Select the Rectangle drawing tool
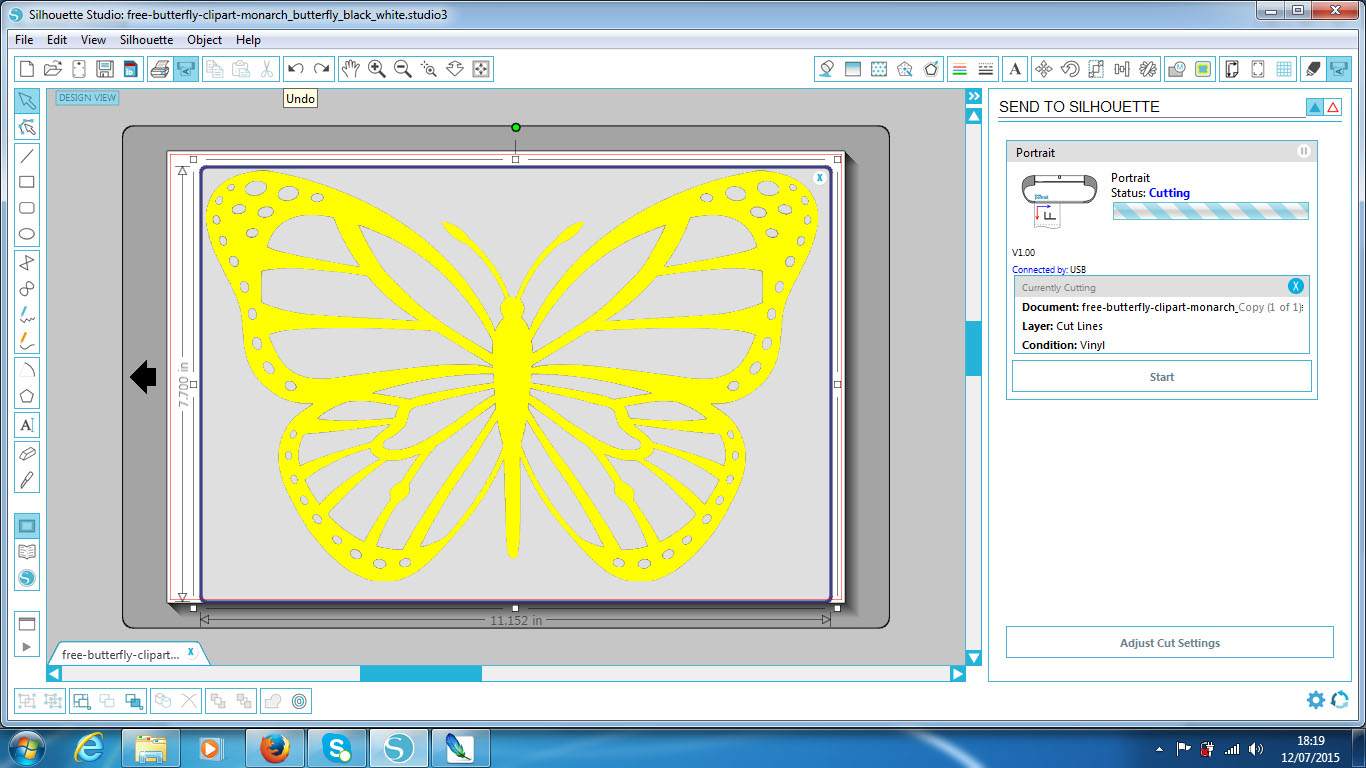 tap(27, 182)
